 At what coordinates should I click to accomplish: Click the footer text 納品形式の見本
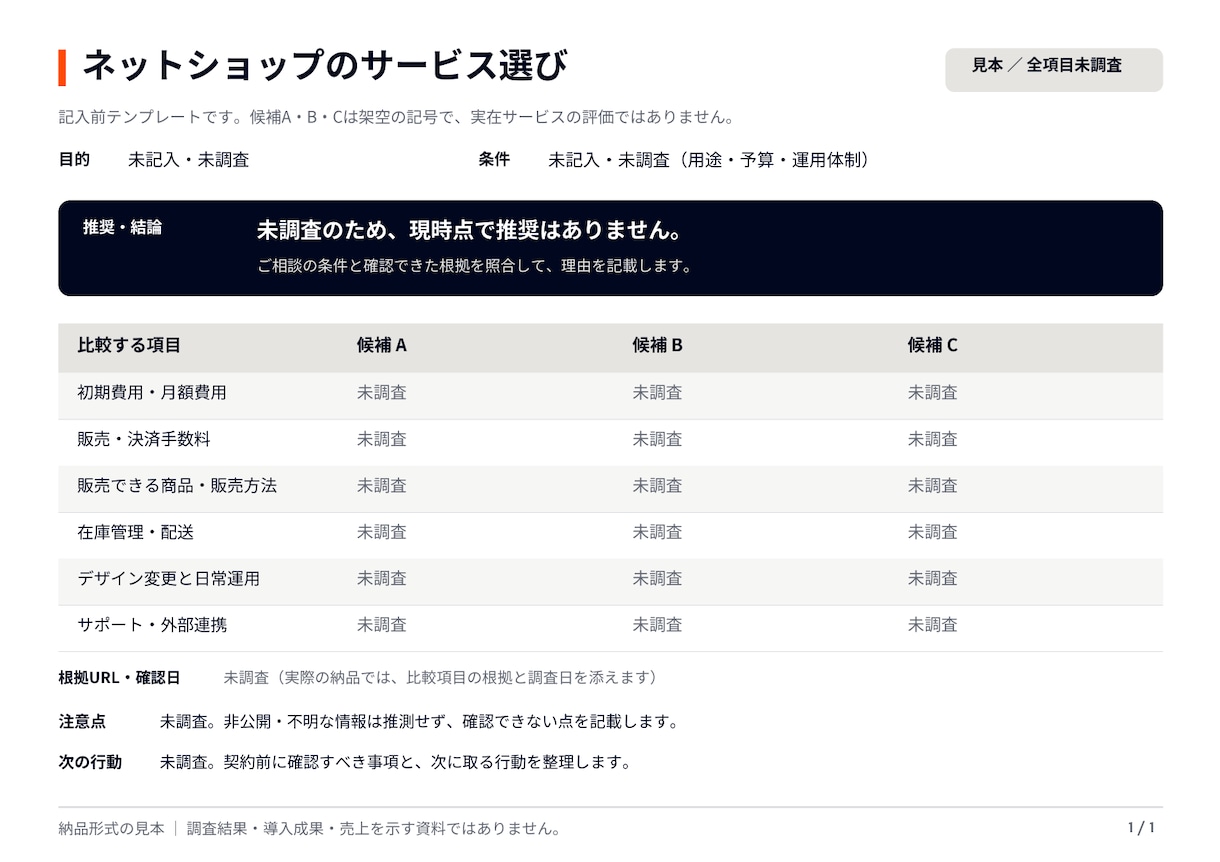111,829
